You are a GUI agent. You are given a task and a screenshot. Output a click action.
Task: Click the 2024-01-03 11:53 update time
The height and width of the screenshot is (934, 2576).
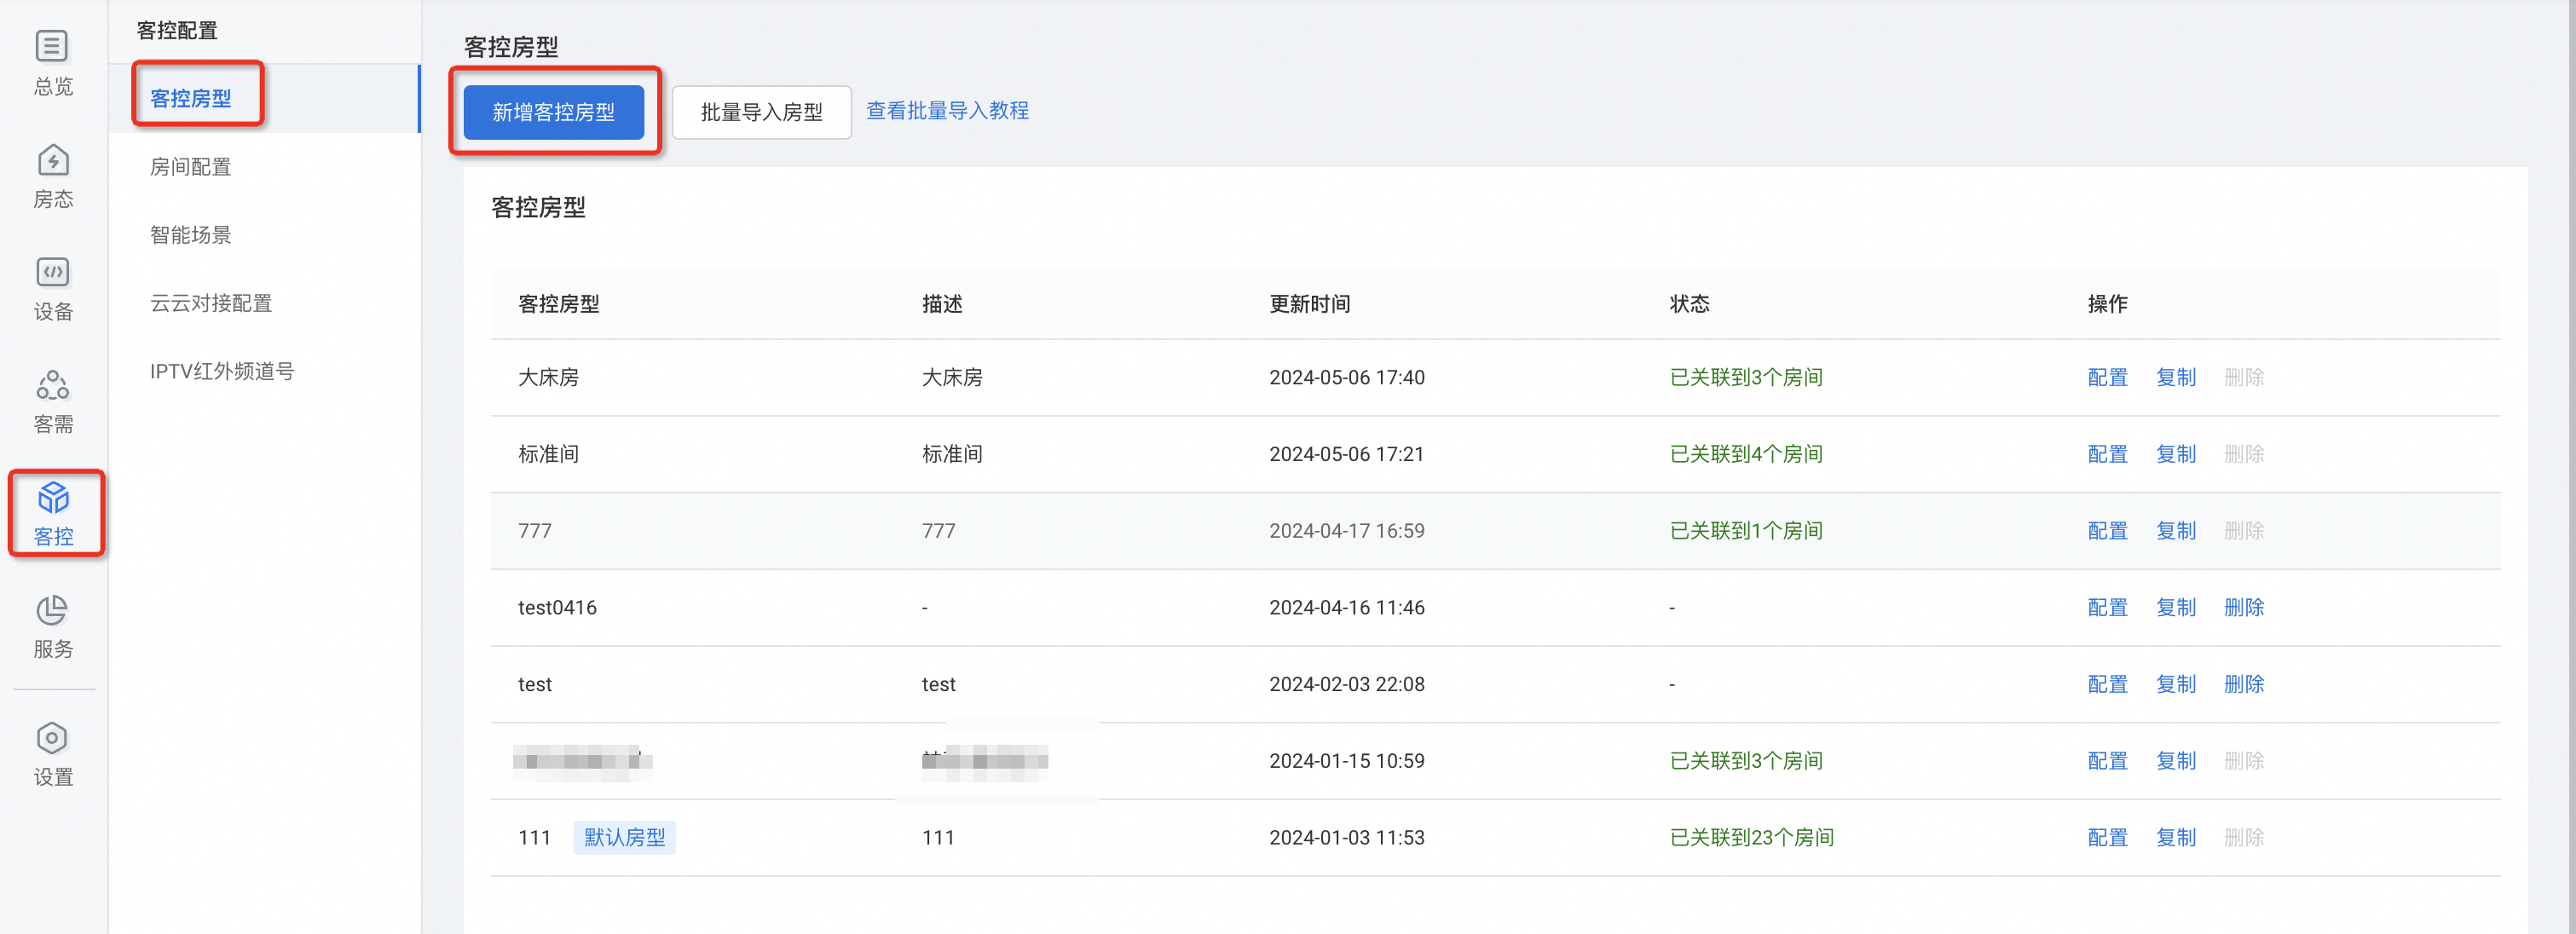1346,837
